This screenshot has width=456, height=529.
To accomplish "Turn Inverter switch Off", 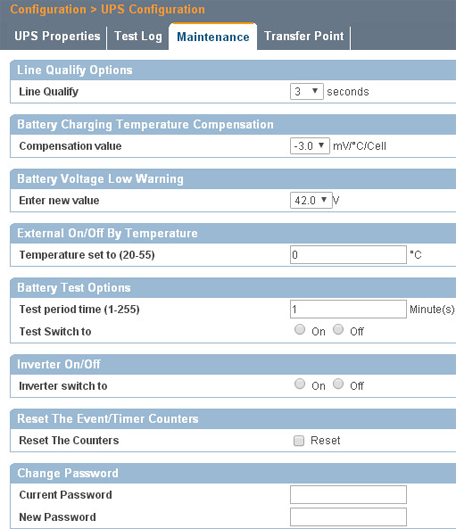I will coord(338,384).
